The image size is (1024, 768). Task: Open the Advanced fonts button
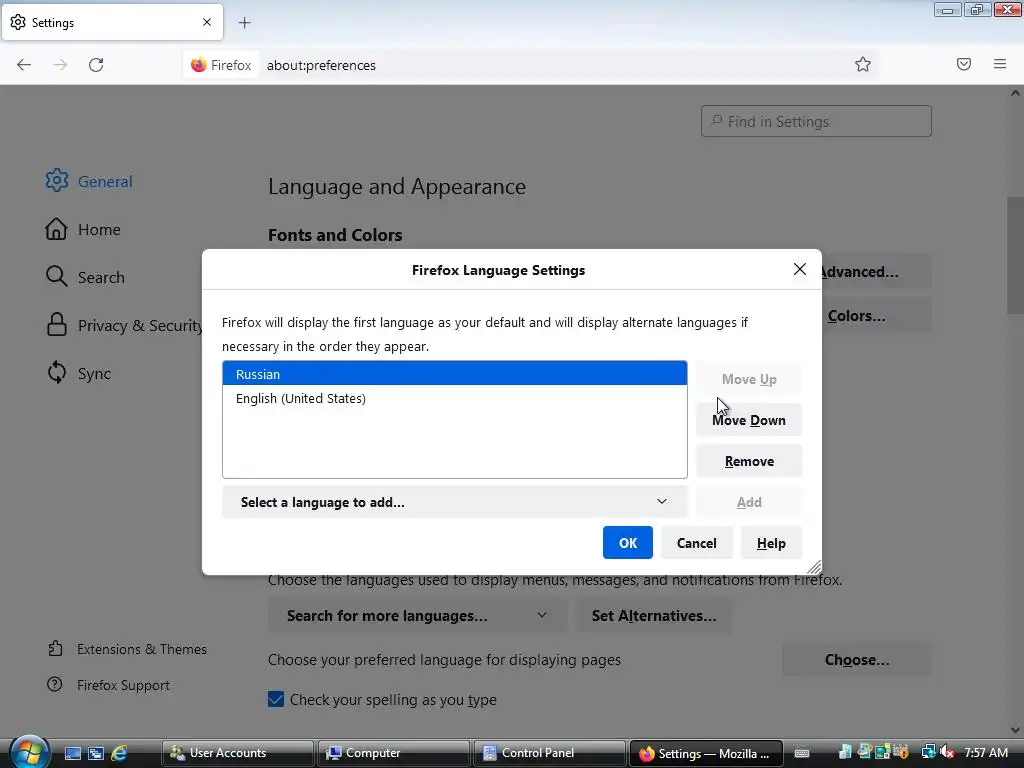pos(875,272)
